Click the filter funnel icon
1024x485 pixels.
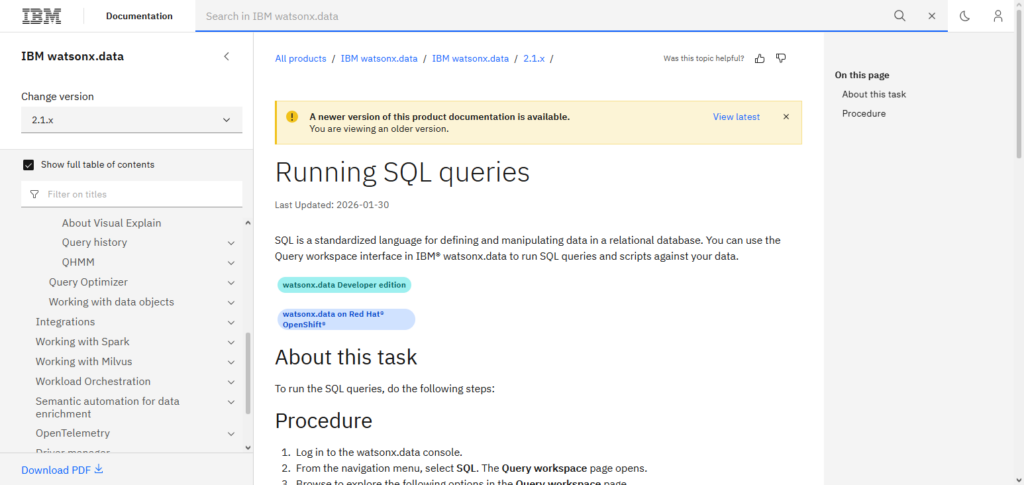[35, 195]
